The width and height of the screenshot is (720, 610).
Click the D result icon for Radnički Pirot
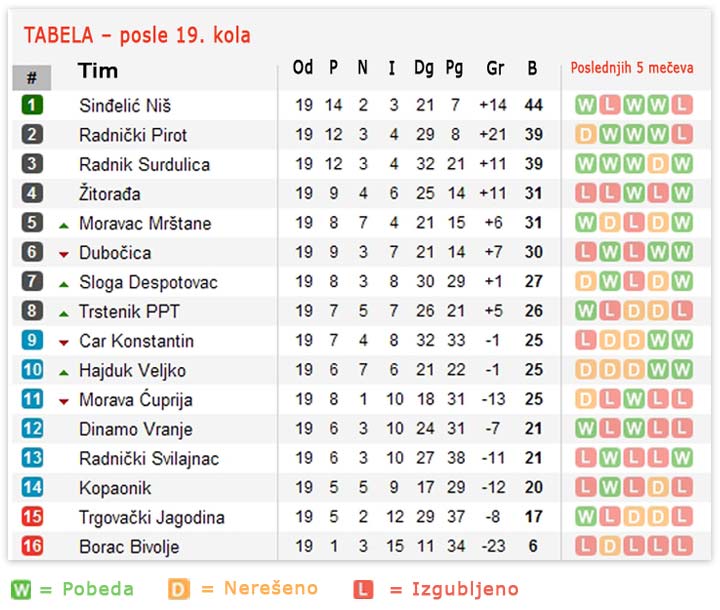[x=585, y=135]
